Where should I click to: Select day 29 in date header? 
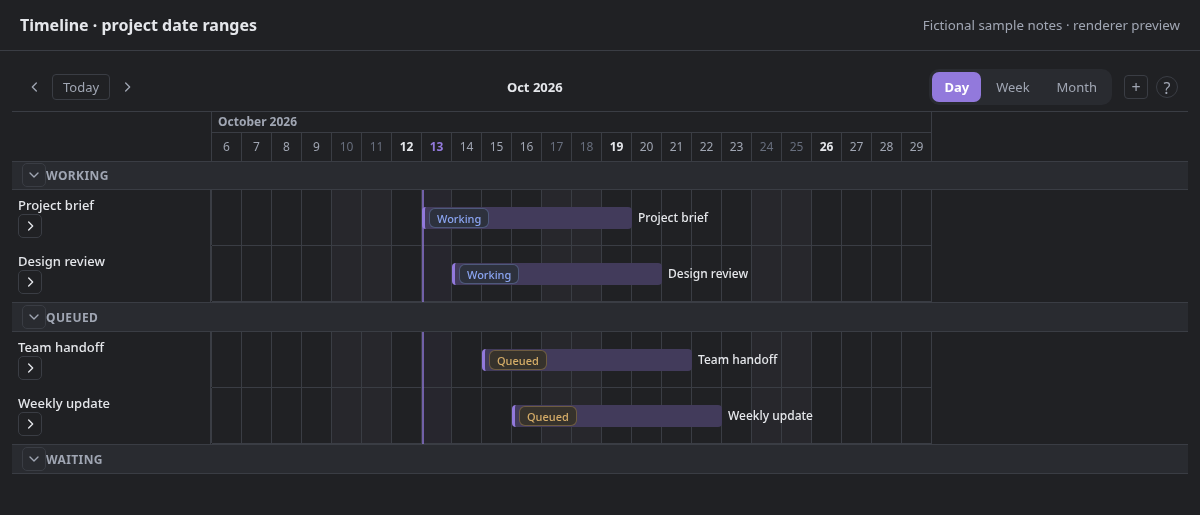[917, 146]
